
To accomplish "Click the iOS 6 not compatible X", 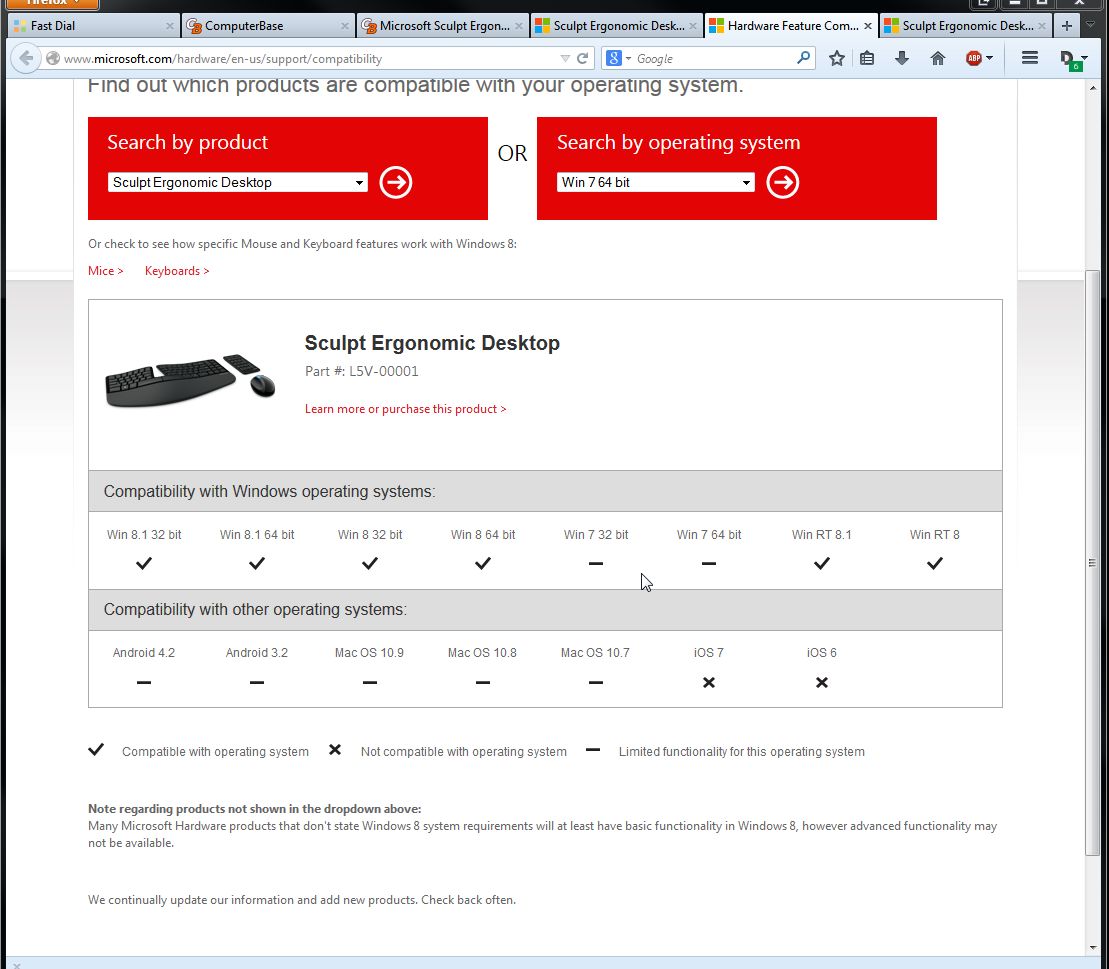I will (x=821, y=683).
